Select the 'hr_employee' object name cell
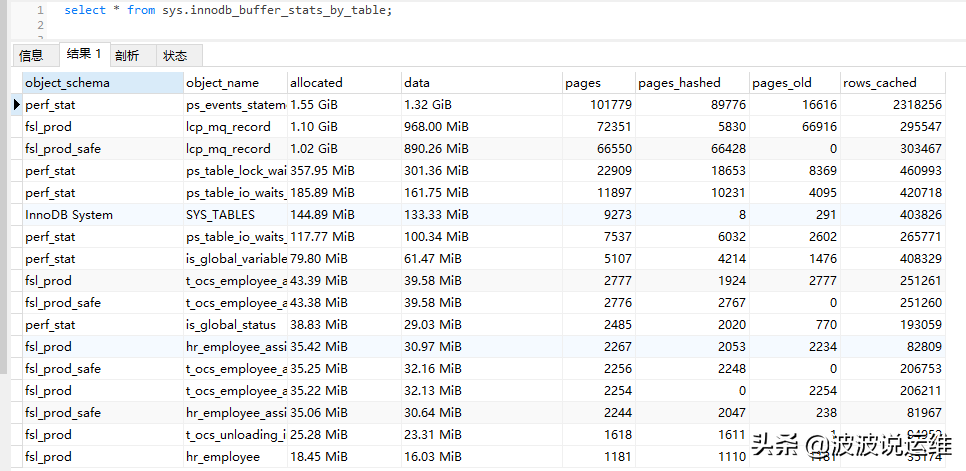Viewport: 966px width, 471px height. [x=235, y=457]
